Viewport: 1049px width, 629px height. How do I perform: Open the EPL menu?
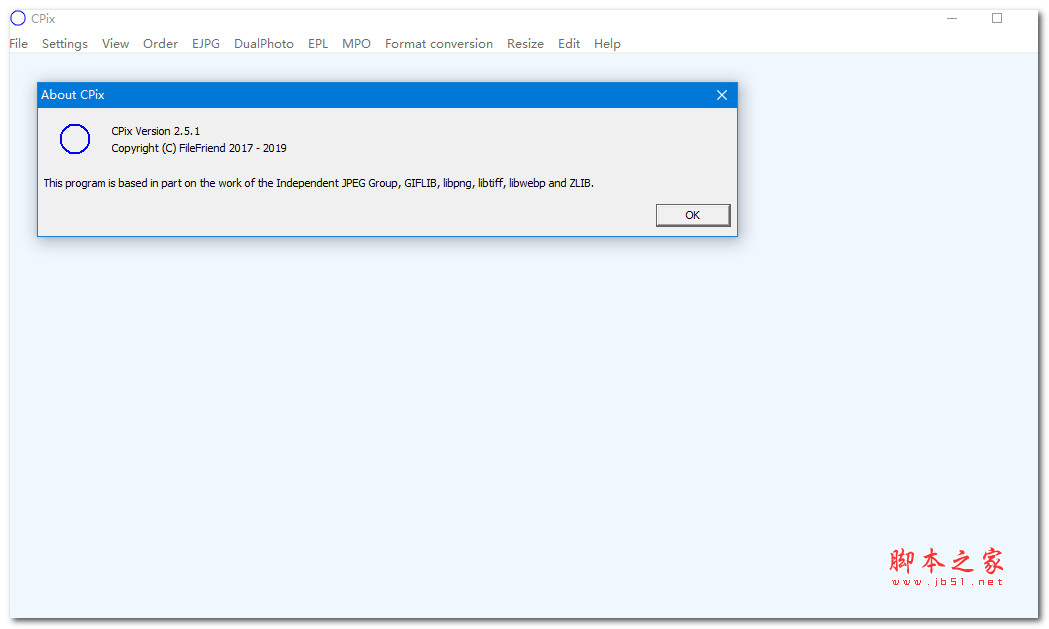[x=318, y=43]
